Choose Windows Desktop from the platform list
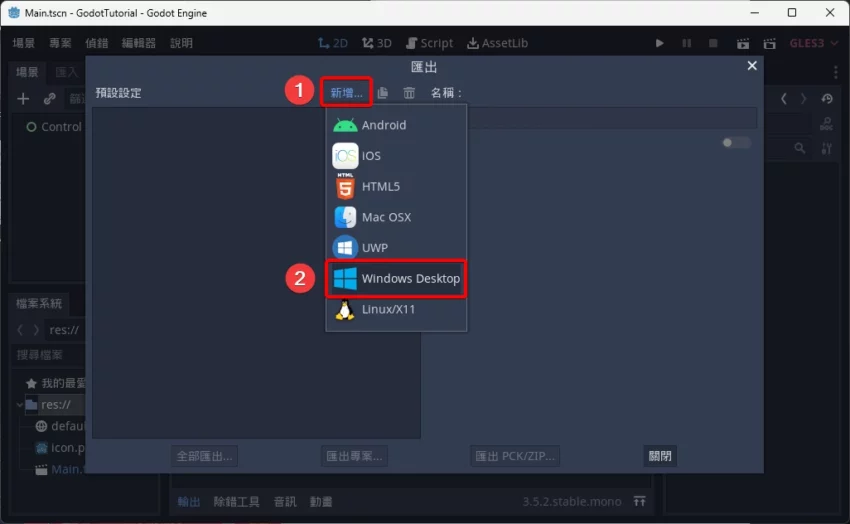This screenshot has height=524, width=850. [396, 279]
